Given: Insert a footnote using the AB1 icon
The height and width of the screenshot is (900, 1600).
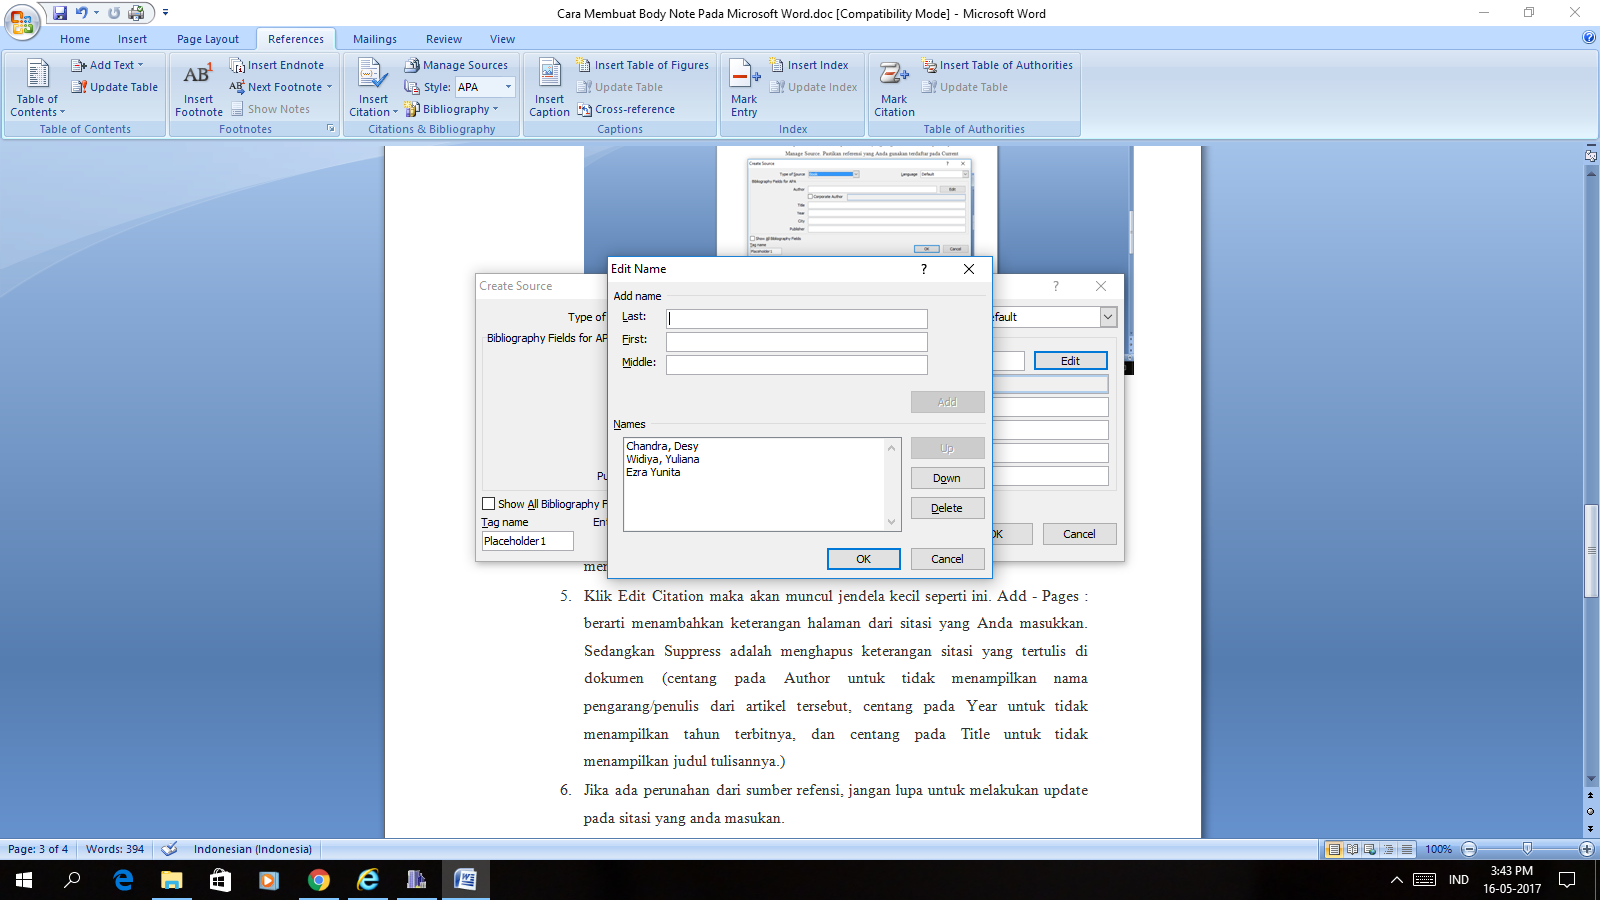Looking at the screenshot, I should [x=197, y=85].
